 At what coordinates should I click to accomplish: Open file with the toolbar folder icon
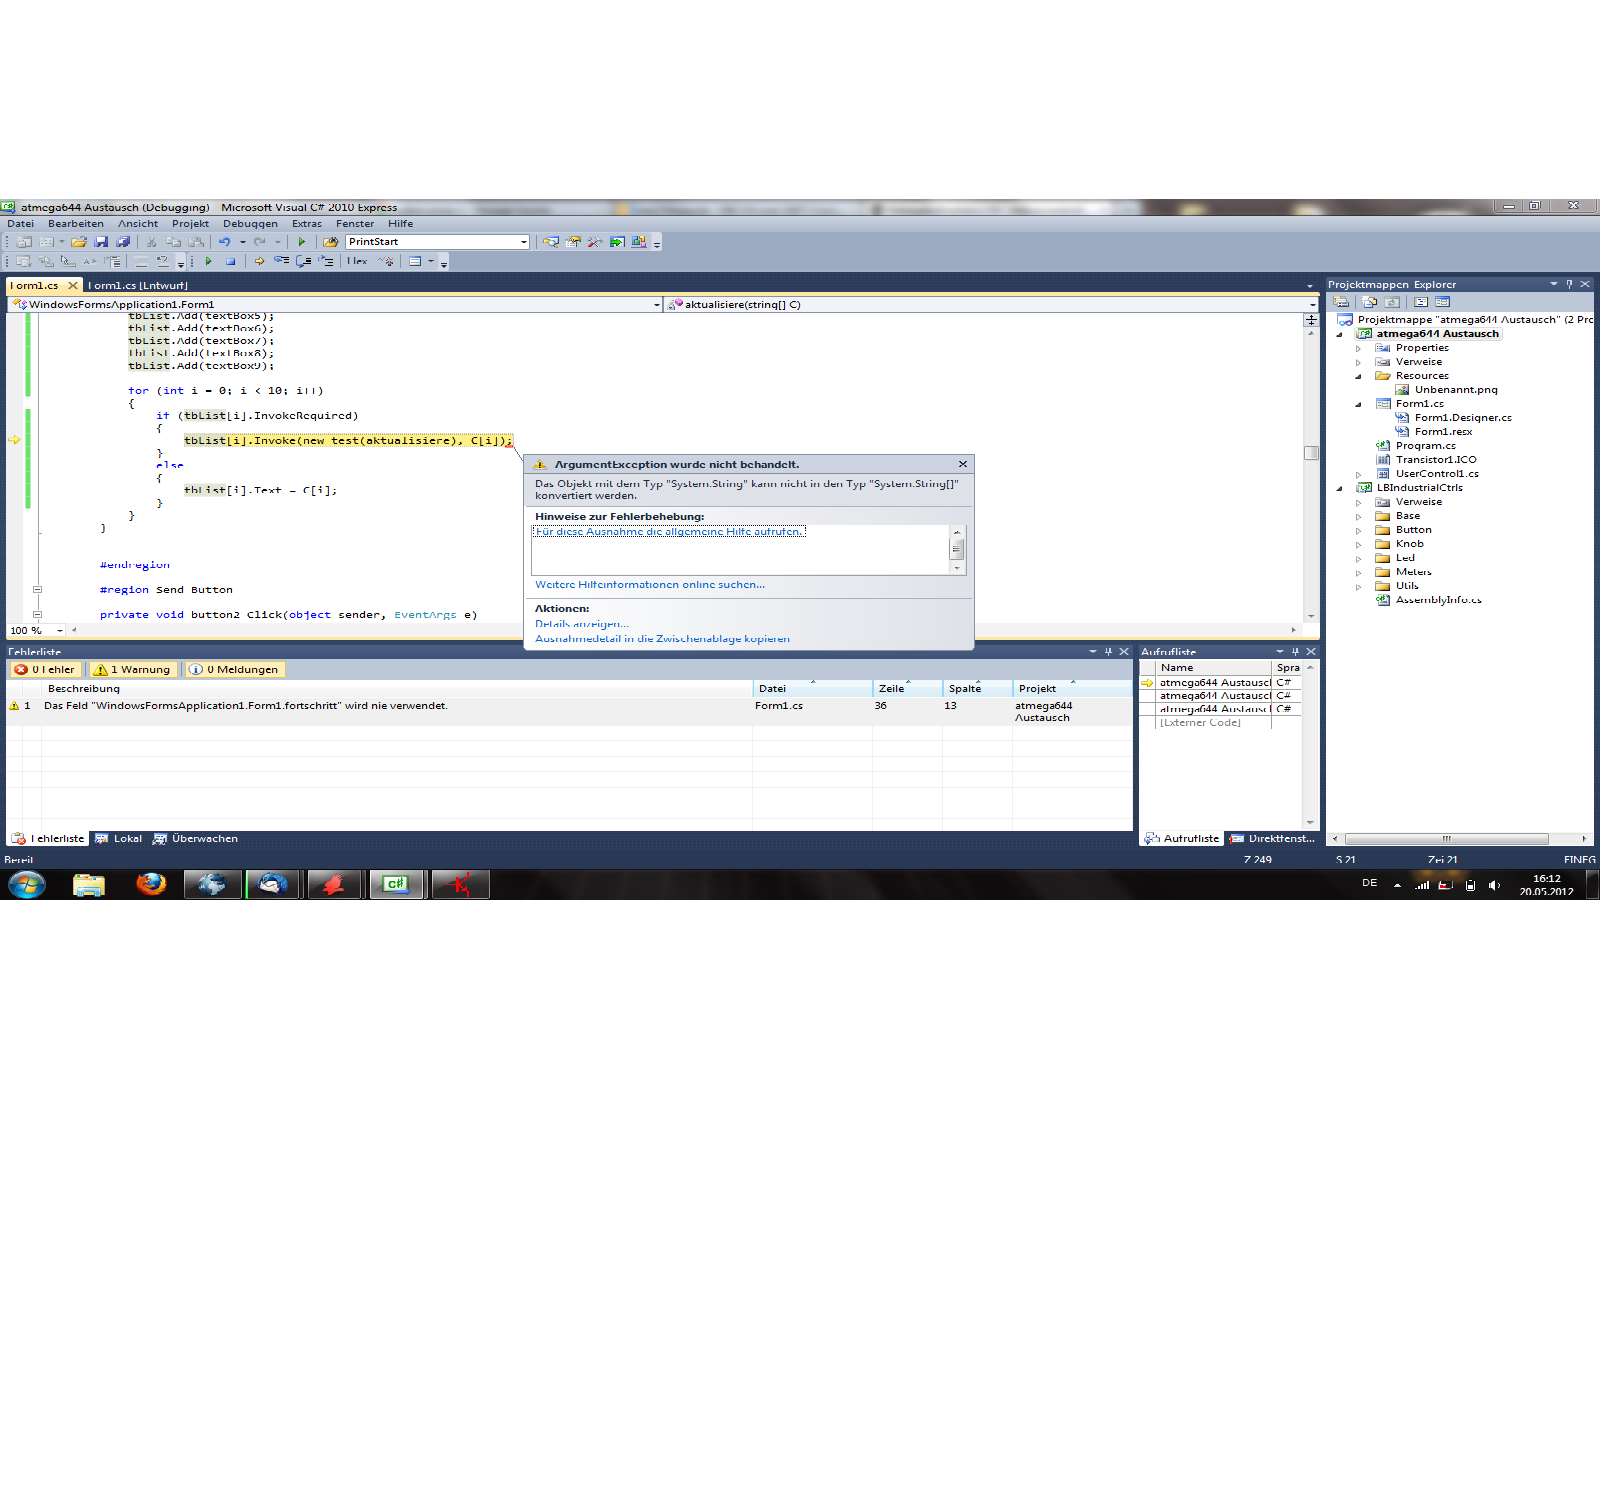(79, 242)
